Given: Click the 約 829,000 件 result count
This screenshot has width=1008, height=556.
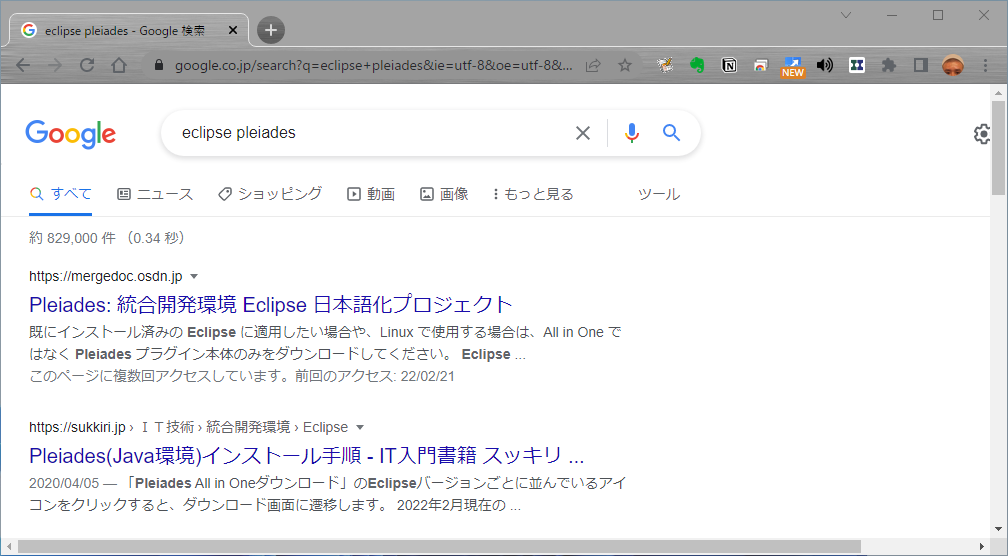Looking at the screenshot, I should pos(72,238).
